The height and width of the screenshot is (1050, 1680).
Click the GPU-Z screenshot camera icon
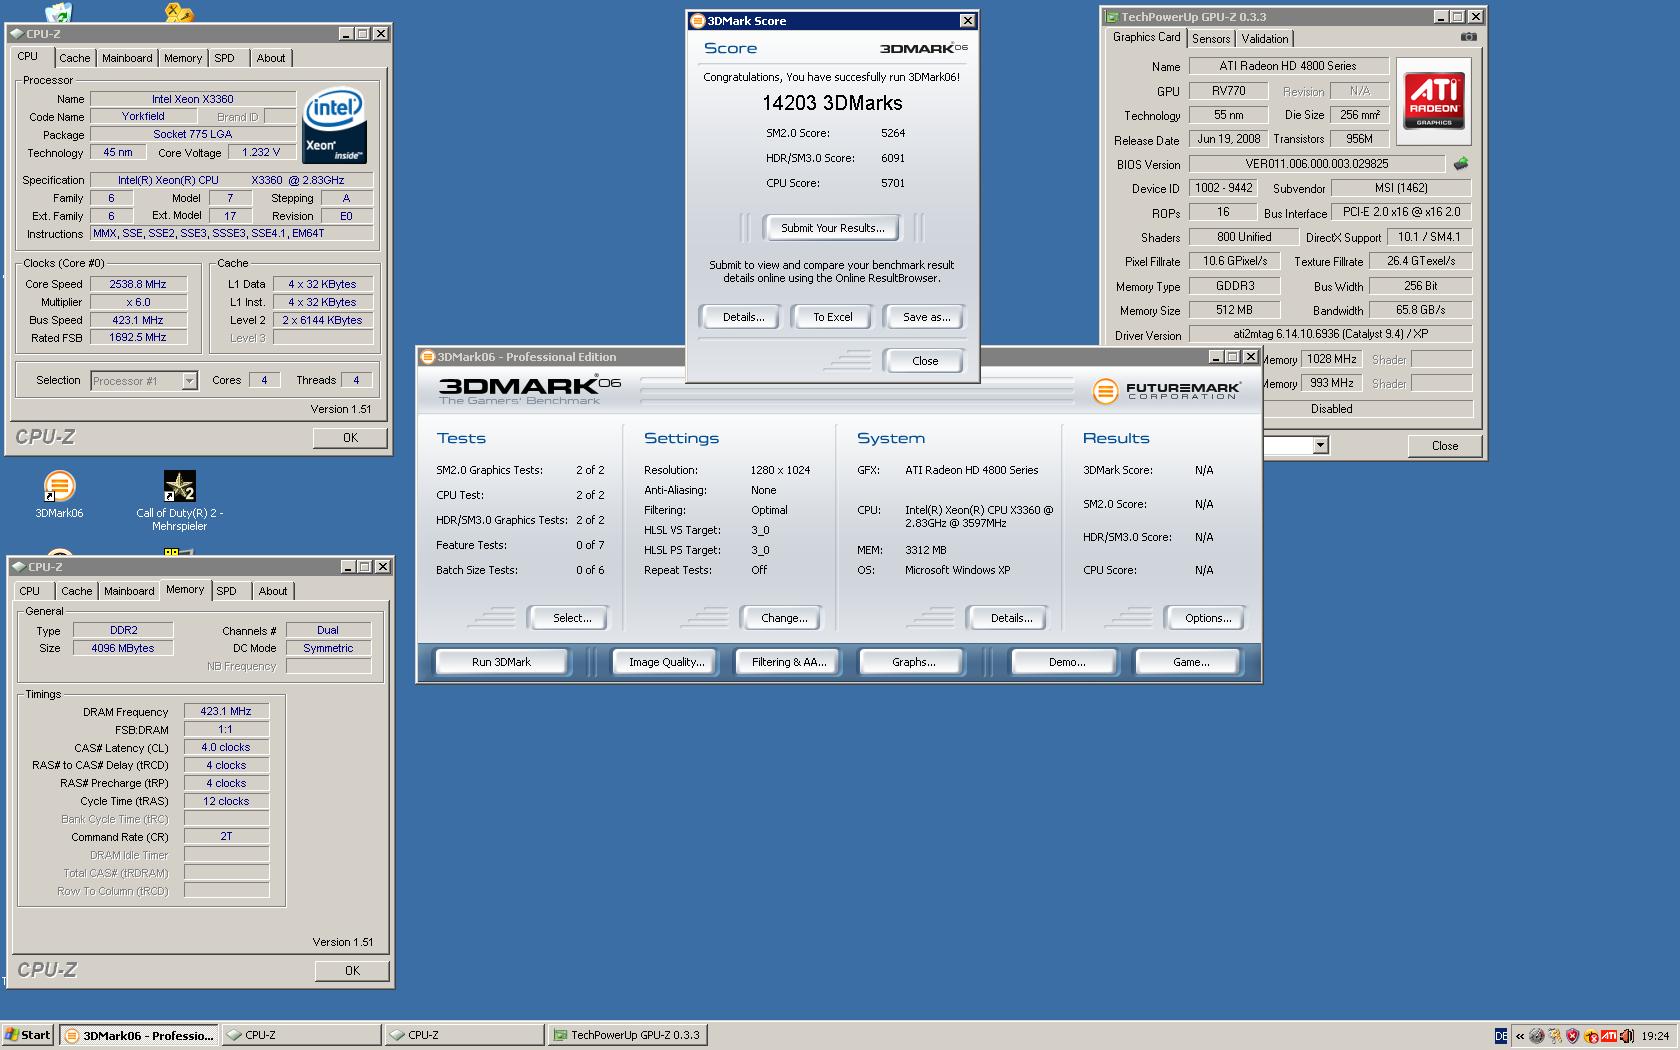(x=1467, y=37)
